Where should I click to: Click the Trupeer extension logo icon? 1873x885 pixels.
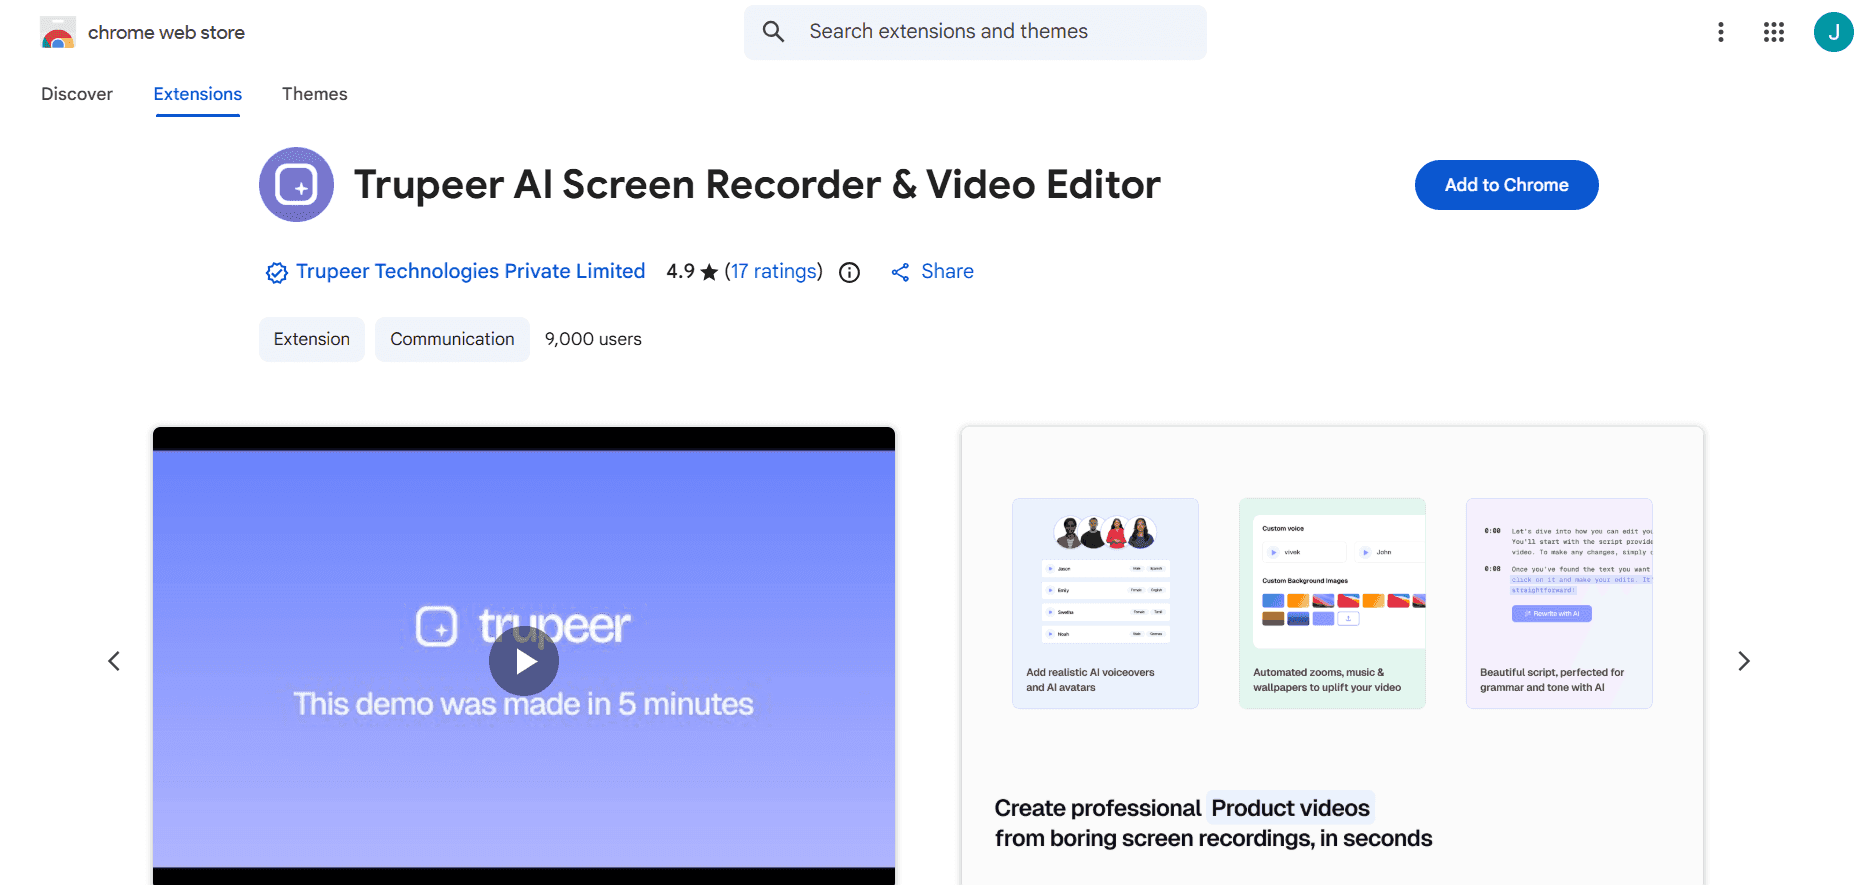click(296, 185)
